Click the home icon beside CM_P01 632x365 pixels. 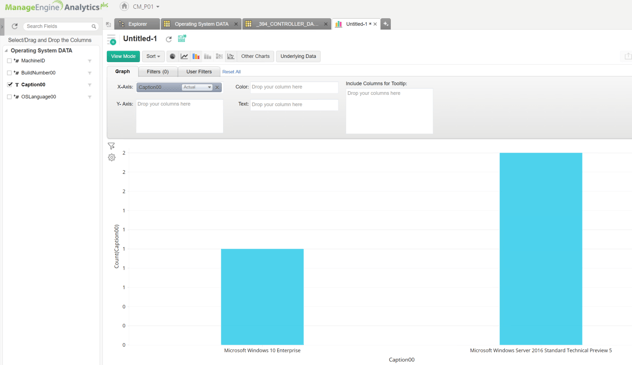pyautogui.click(x=124, y=6)
